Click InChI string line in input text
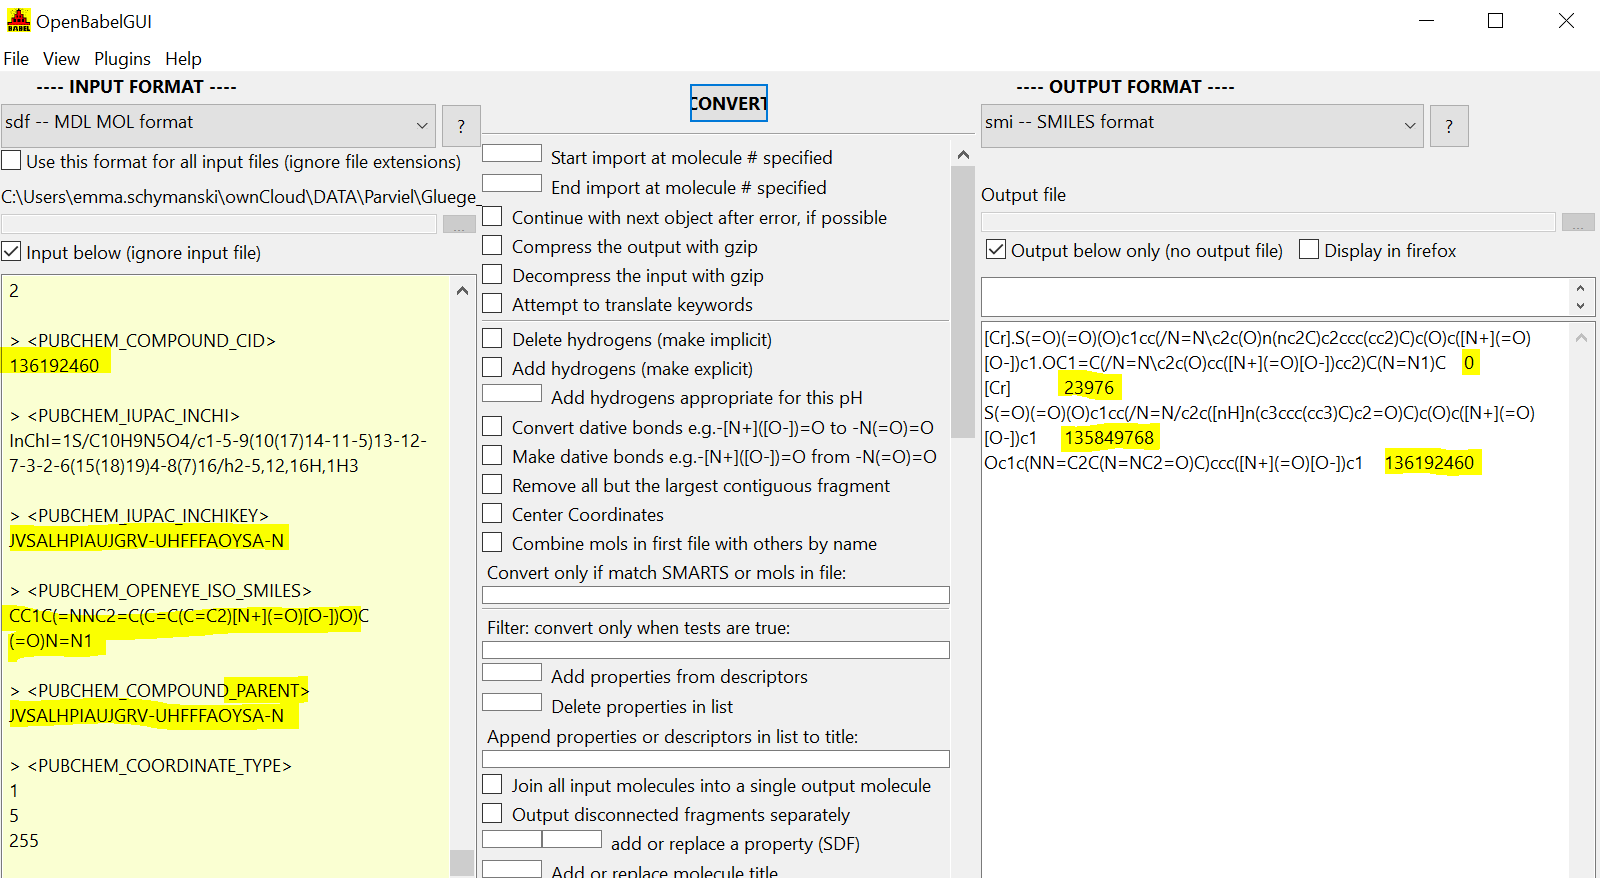 tap(218, 452)
